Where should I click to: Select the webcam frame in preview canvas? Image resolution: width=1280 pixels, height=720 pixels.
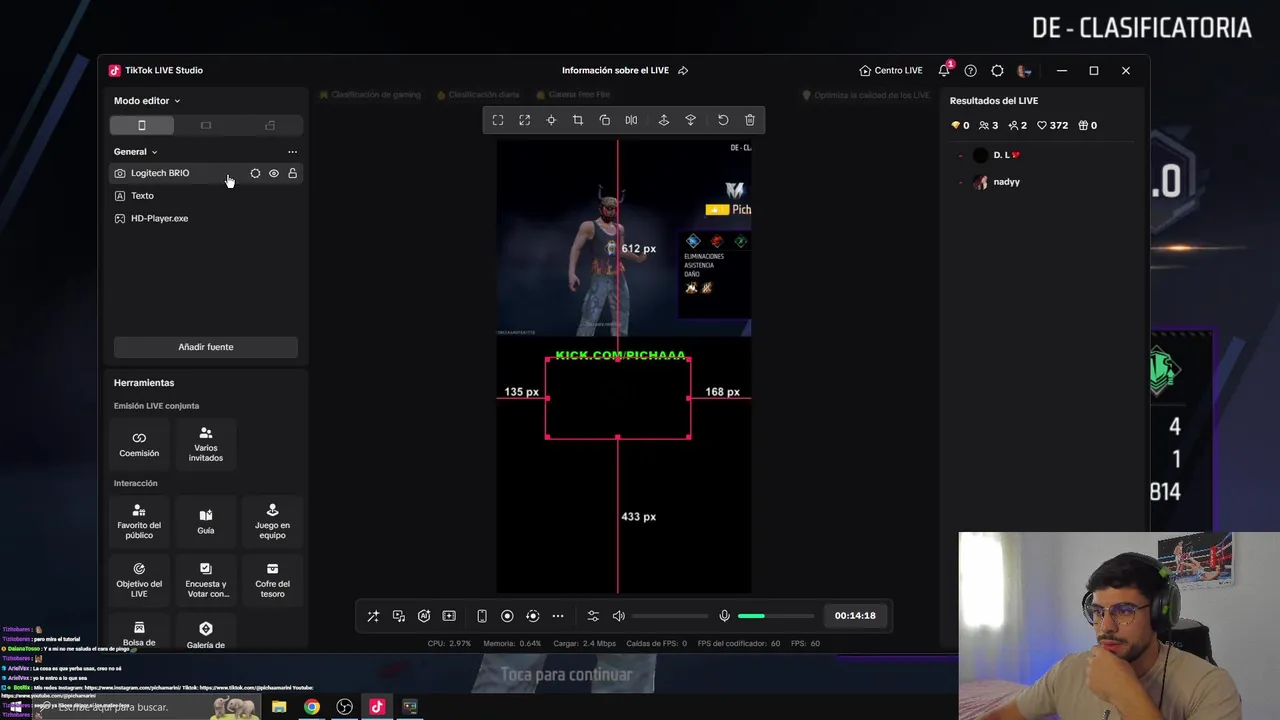point(618,397)
